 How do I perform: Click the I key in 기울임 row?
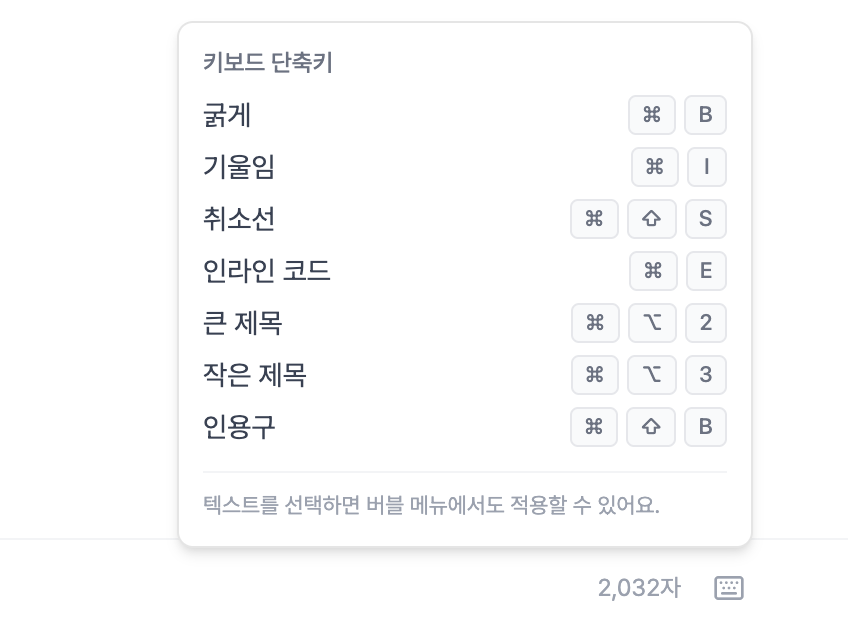coord(706,167)
